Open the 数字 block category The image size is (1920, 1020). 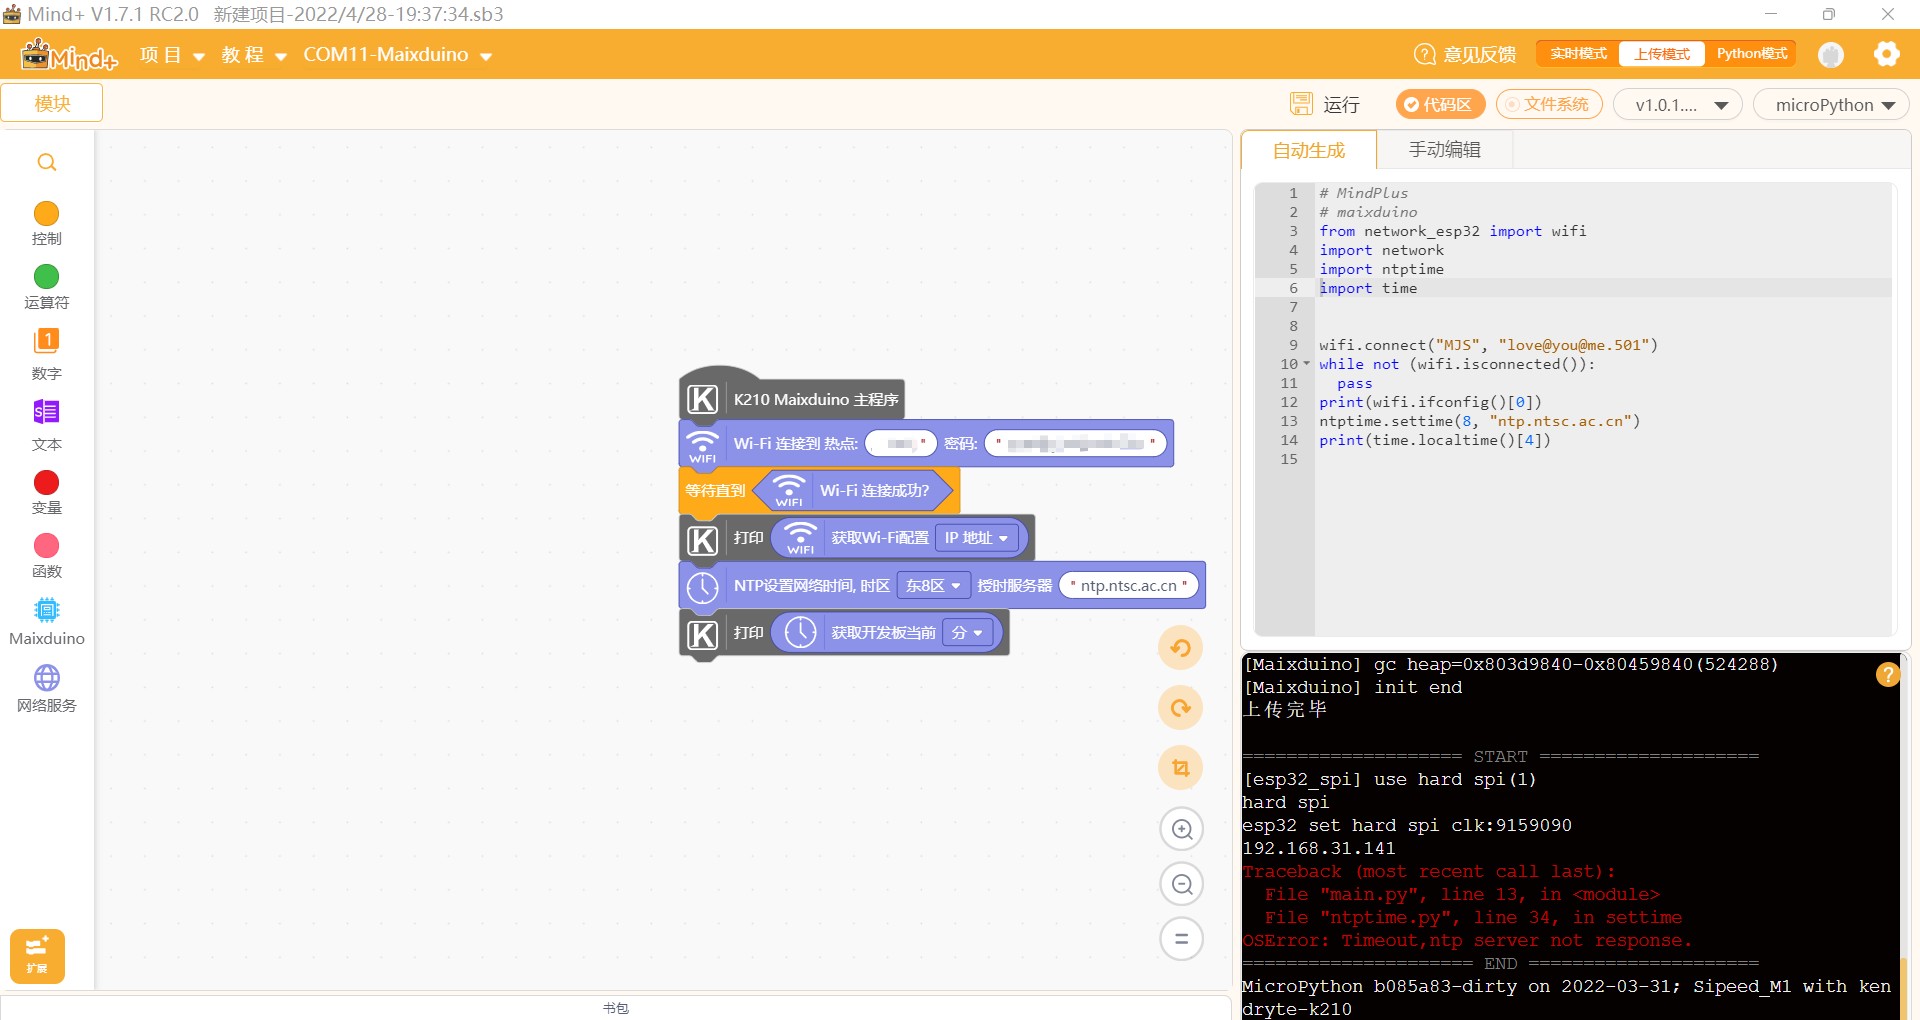point(46,354)
